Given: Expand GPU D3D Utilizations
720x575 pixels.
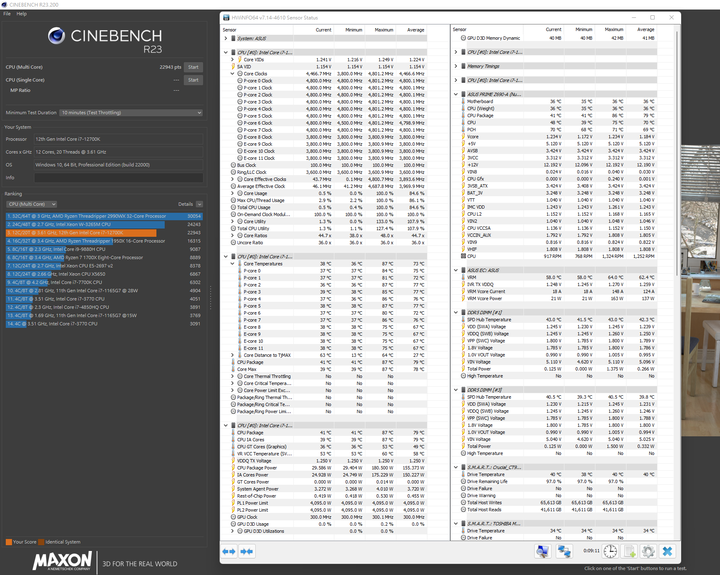Looking at the screenshot, I should [x=232, y=531].
